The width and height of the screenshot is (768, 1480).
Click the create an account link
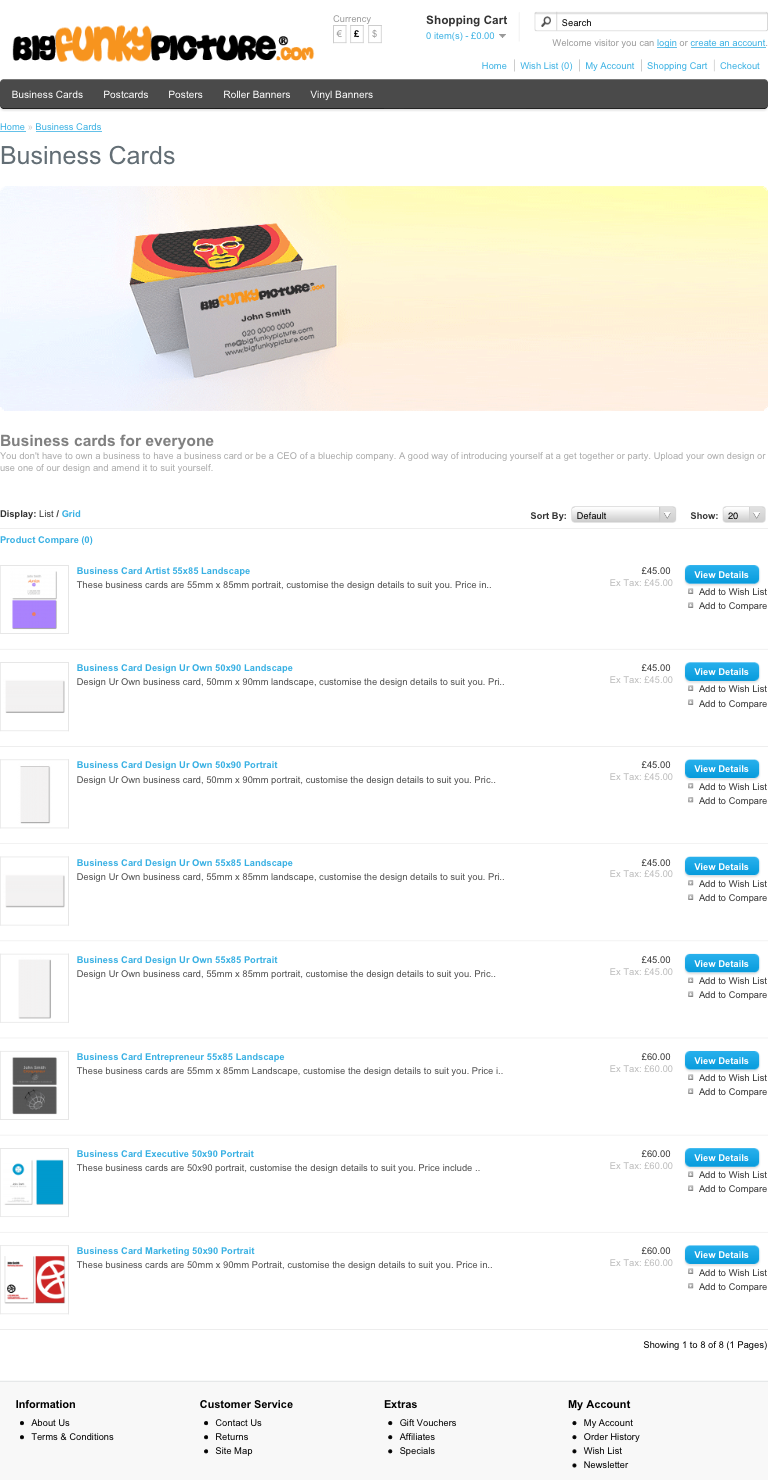pos(727,43)
